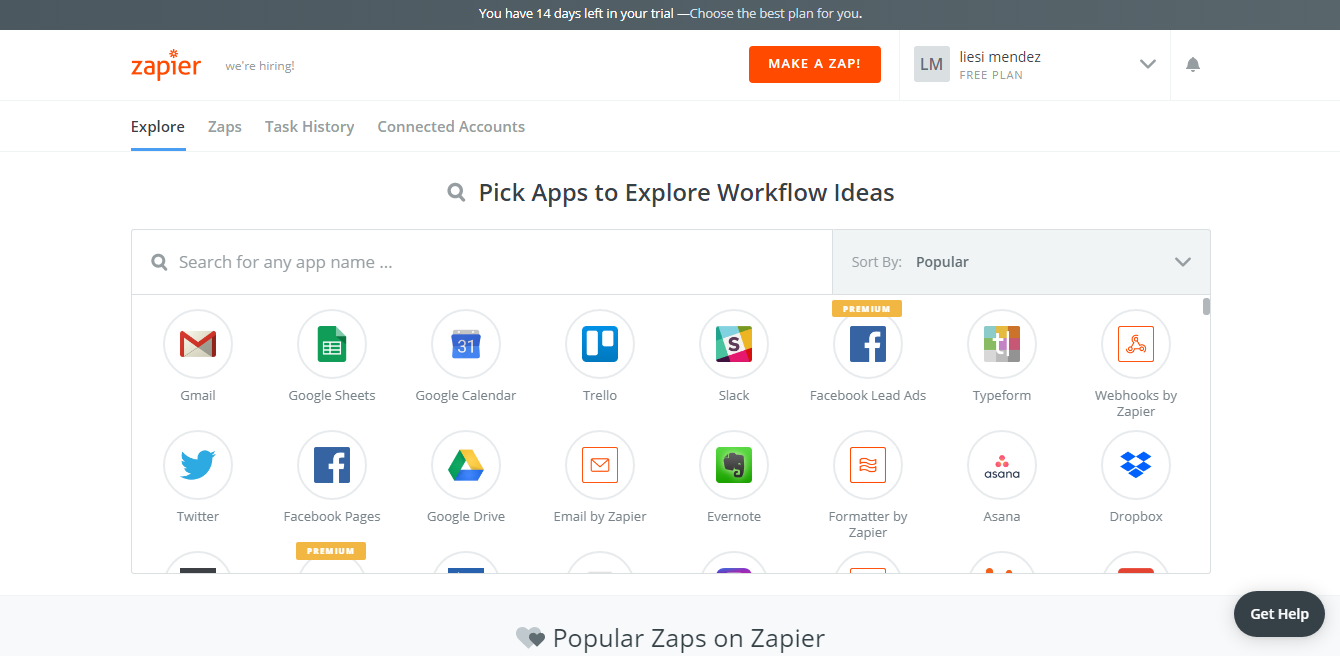Click the Evernote label text
This screenshot has width=1340, height=656.
[734, 517]
